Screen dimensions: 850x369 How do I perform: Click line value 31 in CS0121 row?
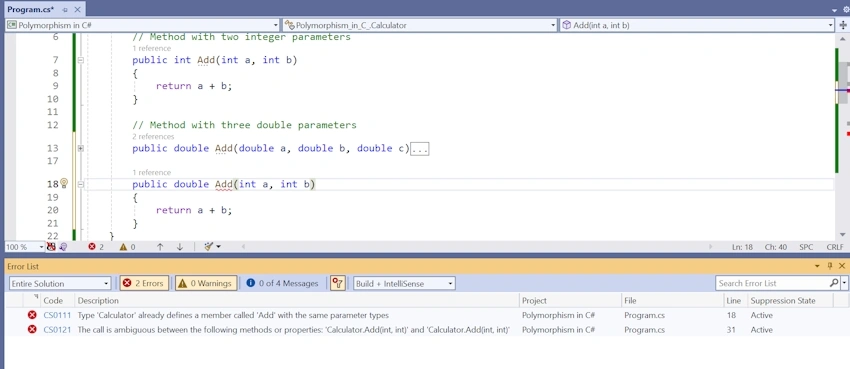click(732, 329)
